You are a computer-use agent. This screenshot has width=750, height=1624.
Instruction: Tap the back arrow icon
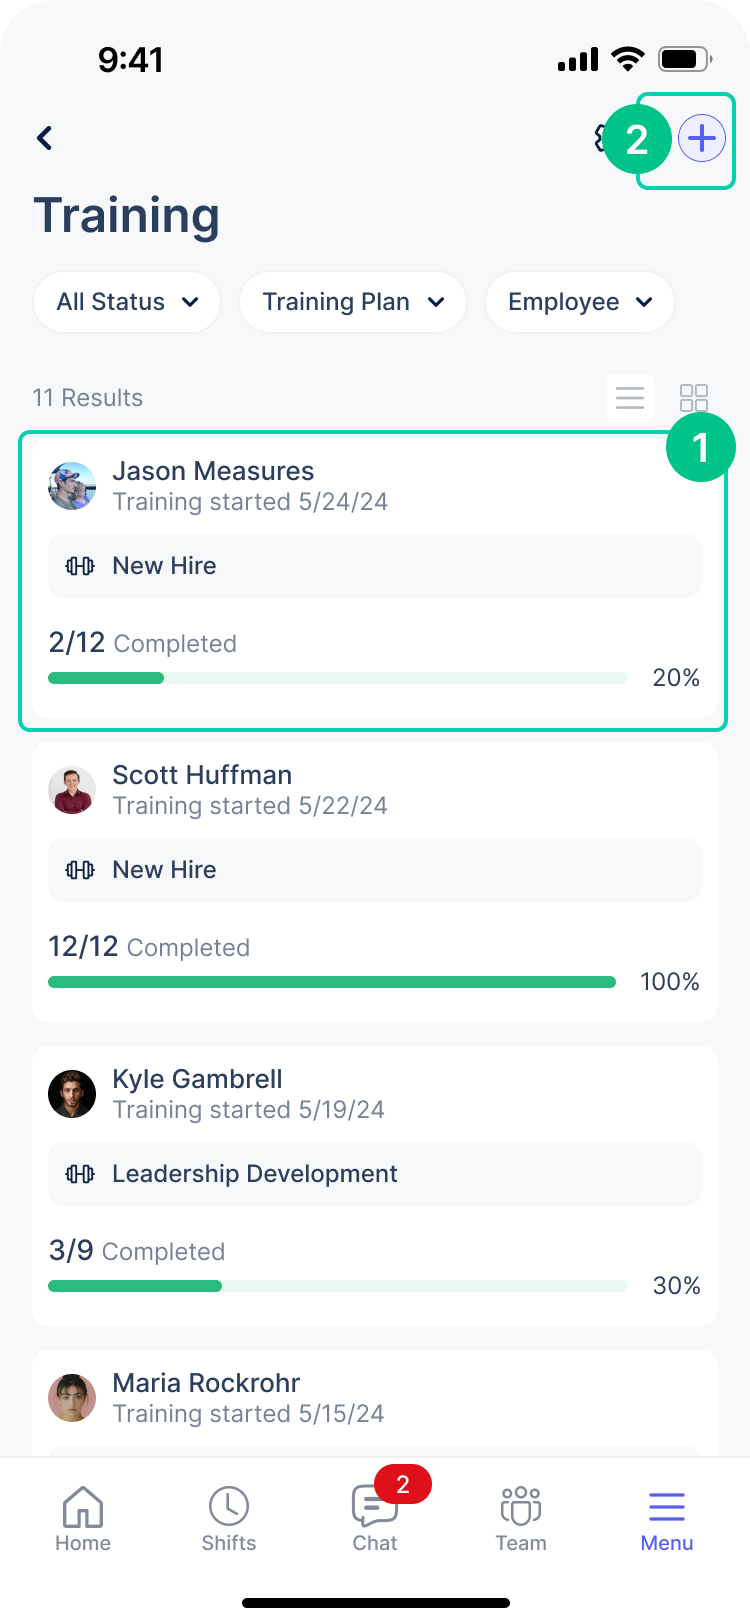pos(44,138)
